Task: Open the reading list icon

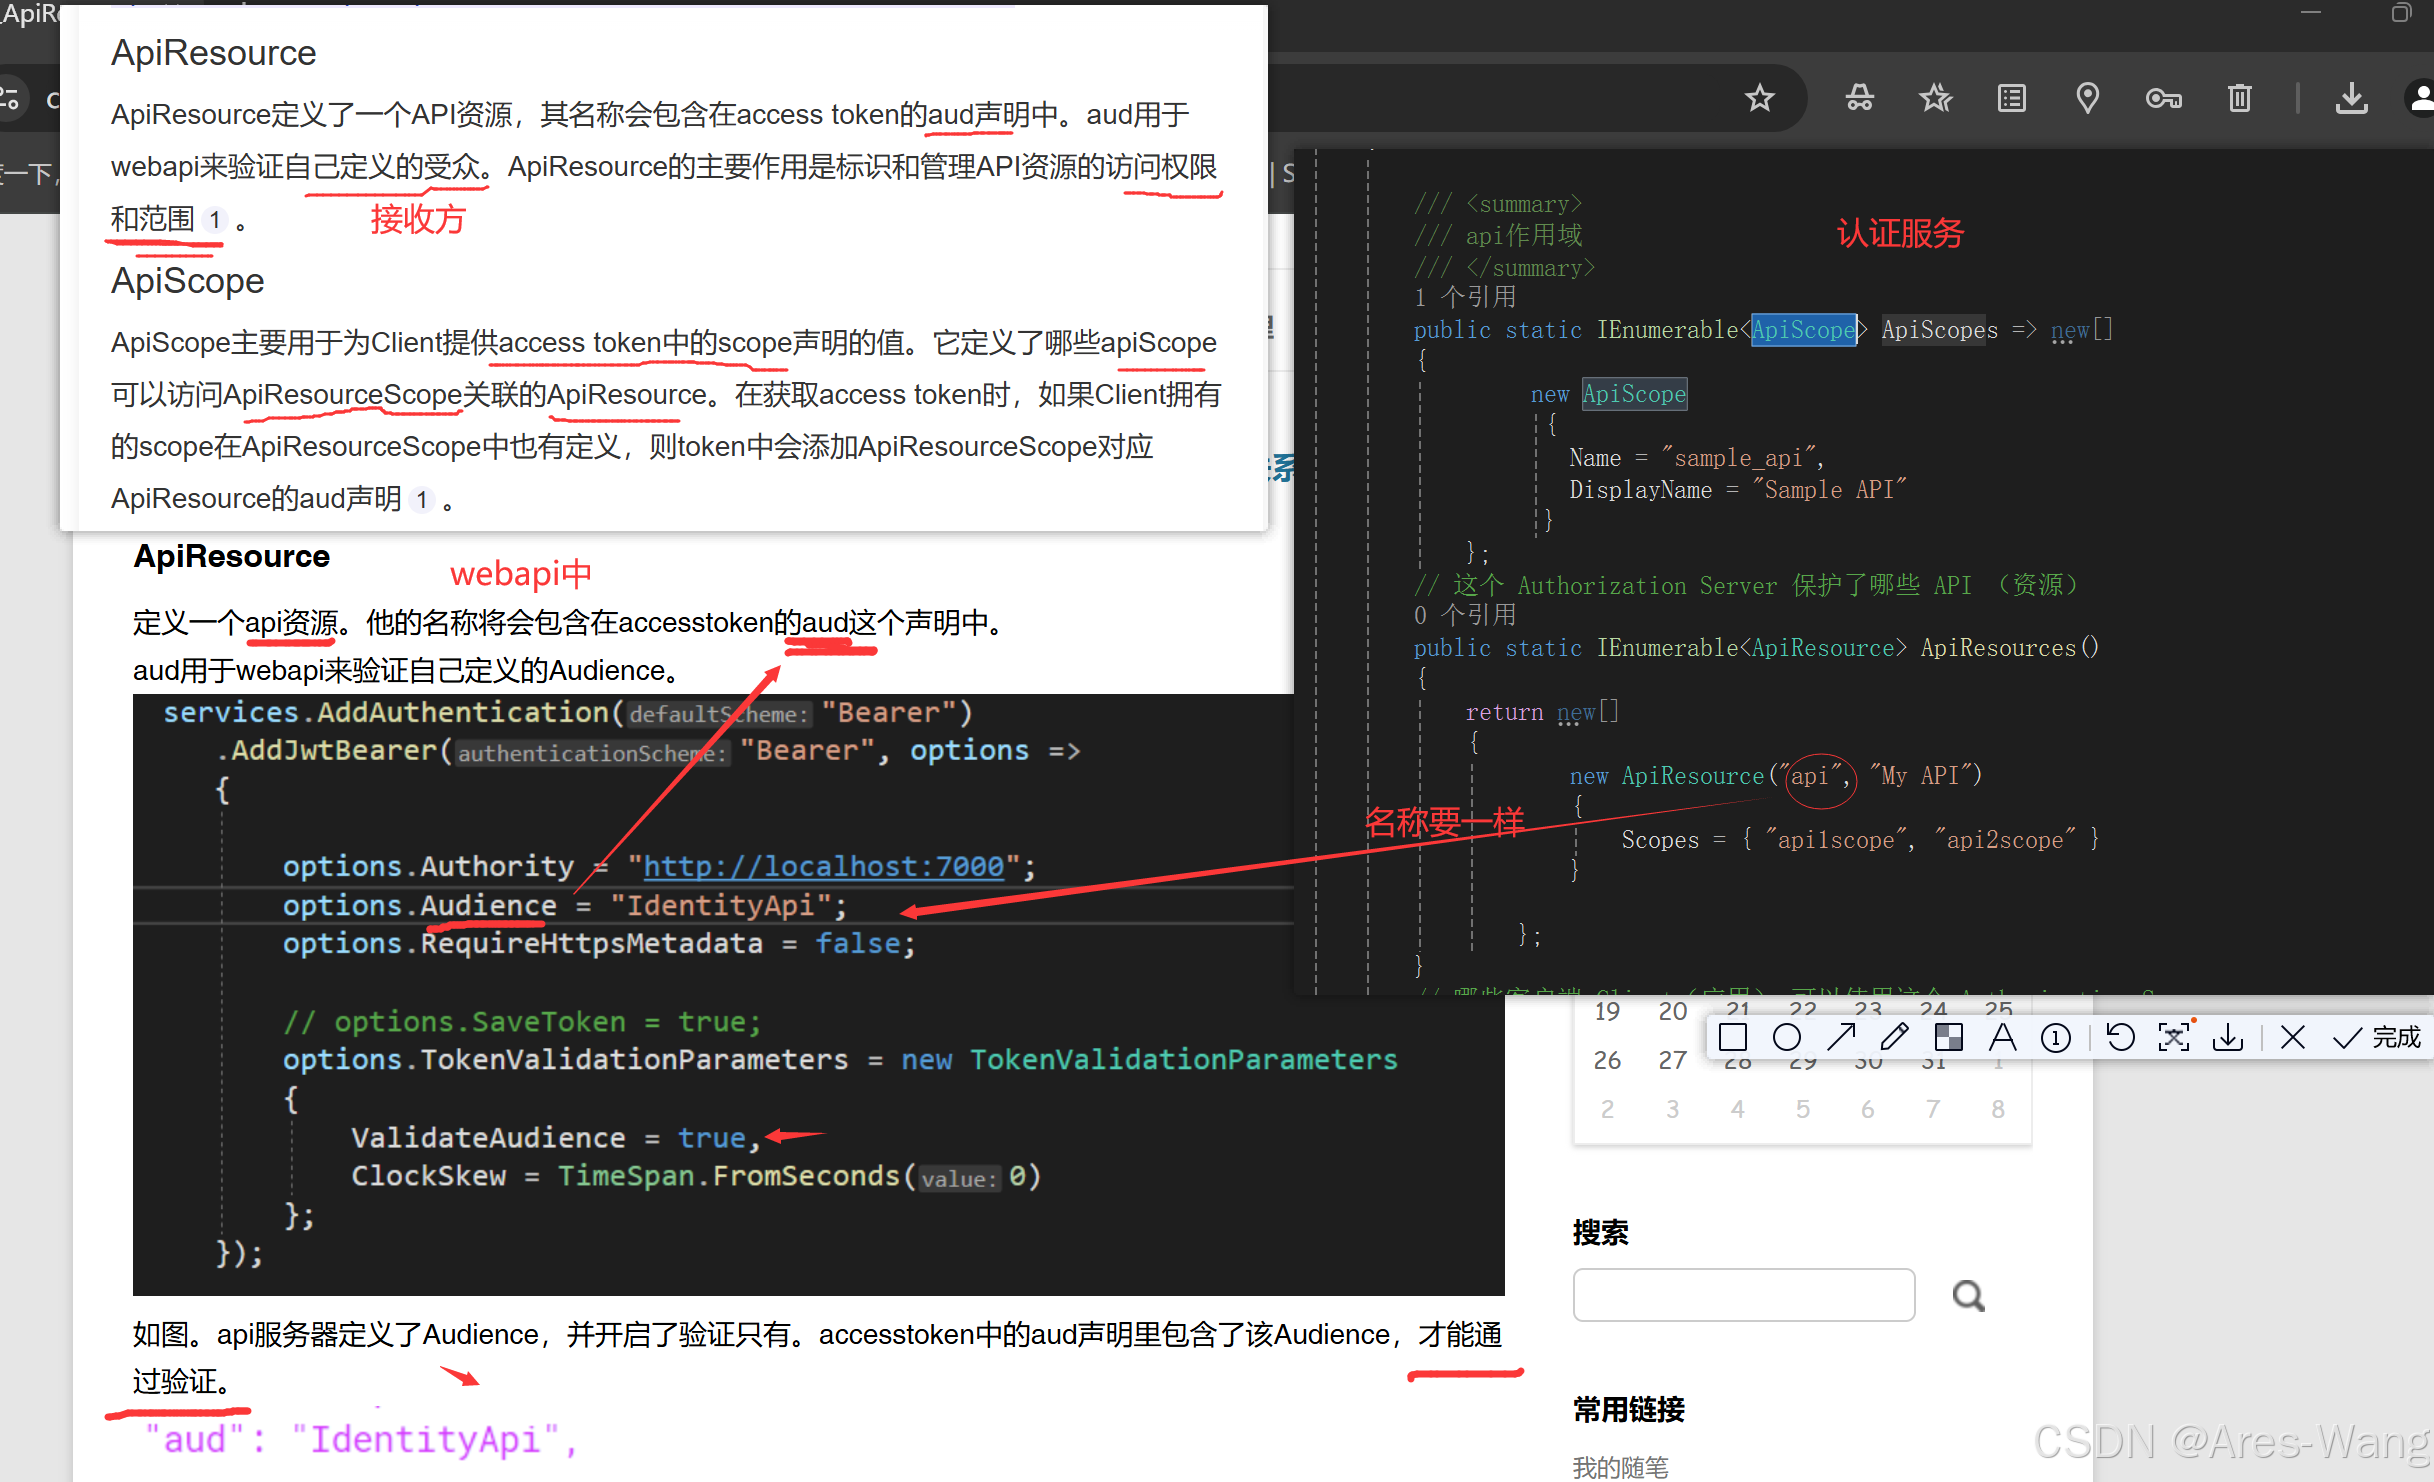Action: 2011,98
